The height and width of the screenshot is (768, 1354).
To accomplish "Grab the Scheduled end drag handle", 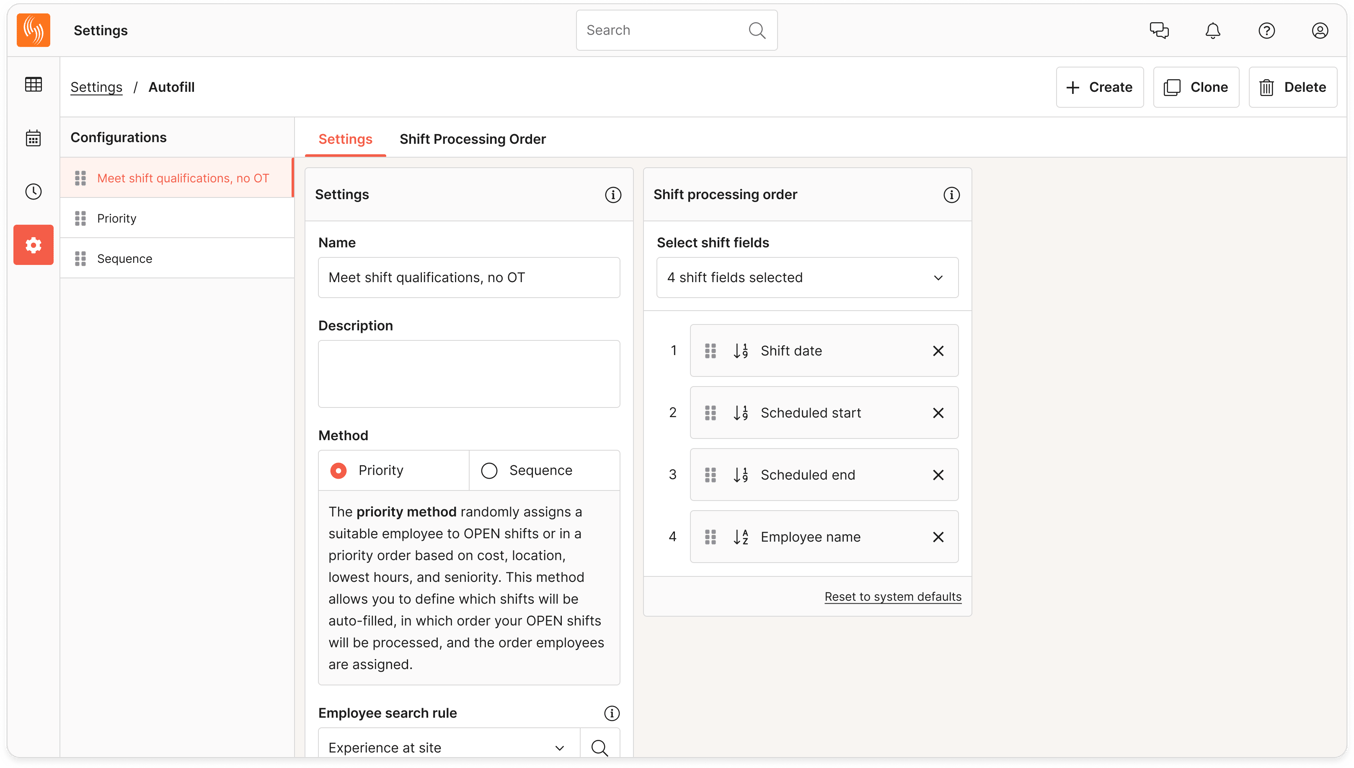I will [x=711, y=475].
